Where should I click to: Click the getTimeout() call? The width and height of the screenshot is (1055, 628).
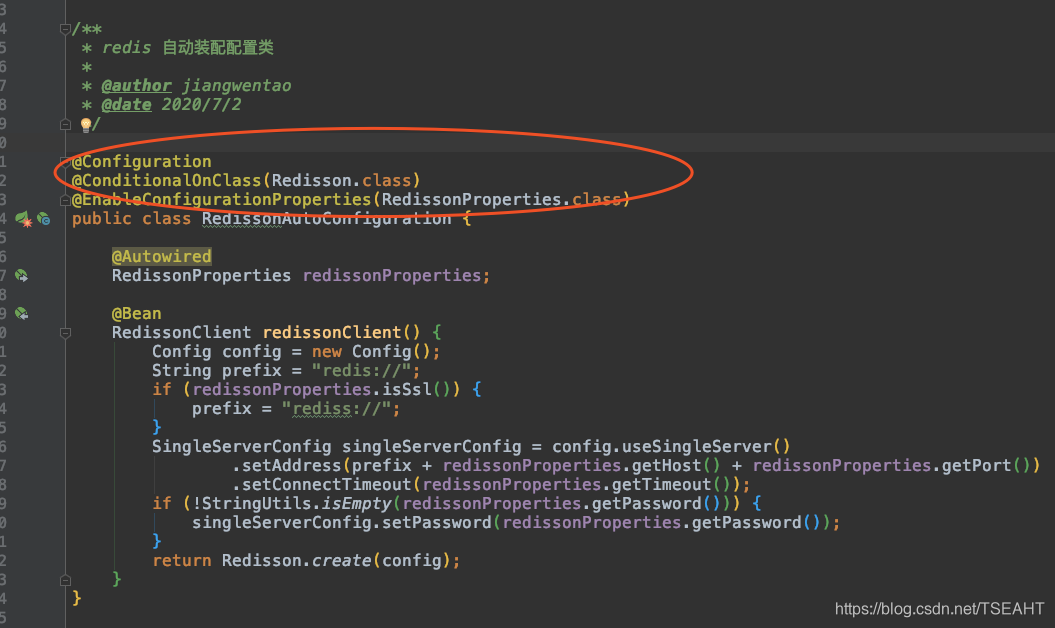point(670,485)
